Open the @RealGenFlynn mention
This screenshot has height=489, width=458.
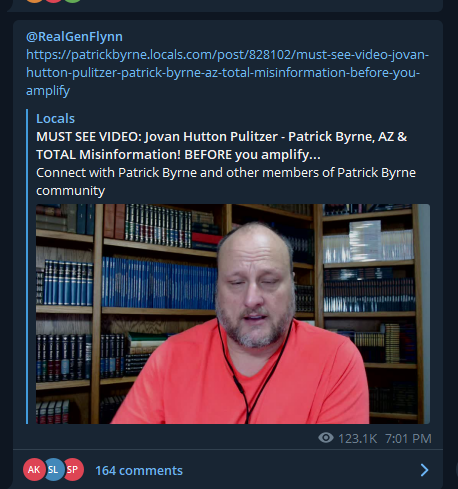74,37
